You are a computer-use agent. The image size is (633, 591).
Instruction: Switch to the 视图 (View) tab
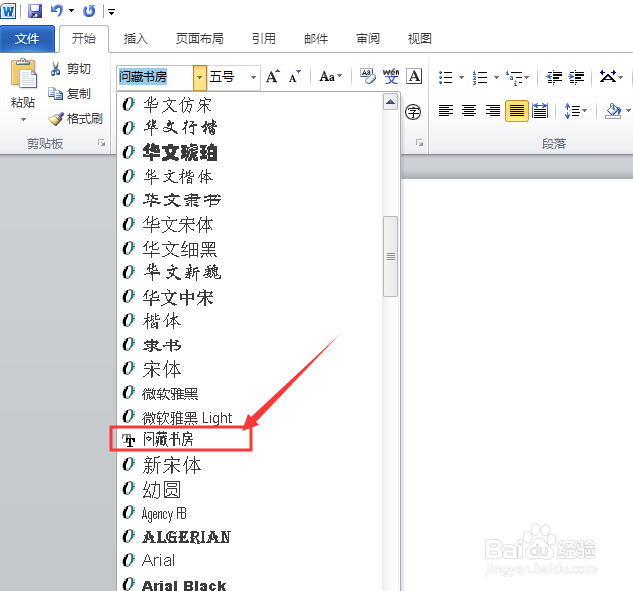pyautogui.click(x=420, y=39)
